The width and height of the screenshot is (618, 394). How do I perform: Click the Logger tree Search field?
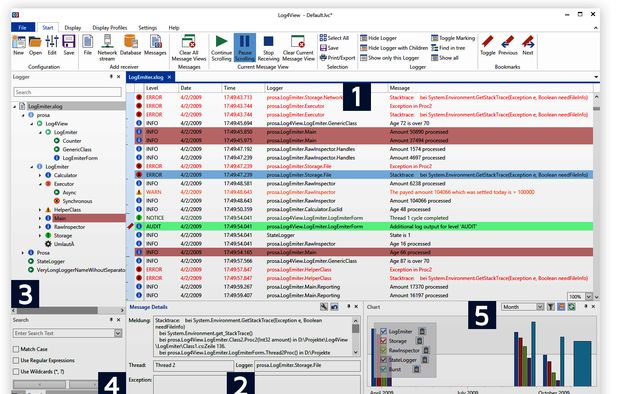[67, 92]
